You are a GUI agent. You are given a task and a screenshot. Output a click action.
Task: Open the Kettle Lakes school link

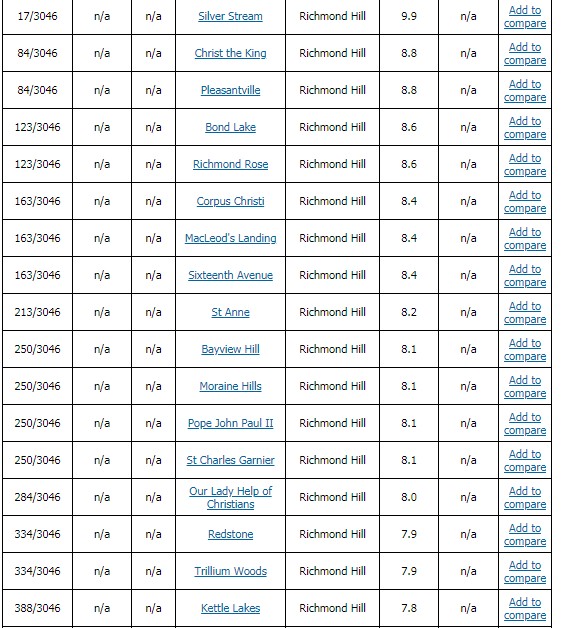pyautogui.click(x=230, y=608)
